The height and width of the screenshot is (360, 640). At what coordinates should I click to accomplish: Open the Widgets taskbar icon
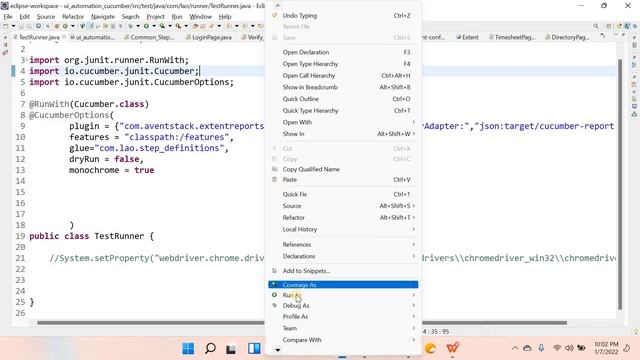tap(254, 349)
